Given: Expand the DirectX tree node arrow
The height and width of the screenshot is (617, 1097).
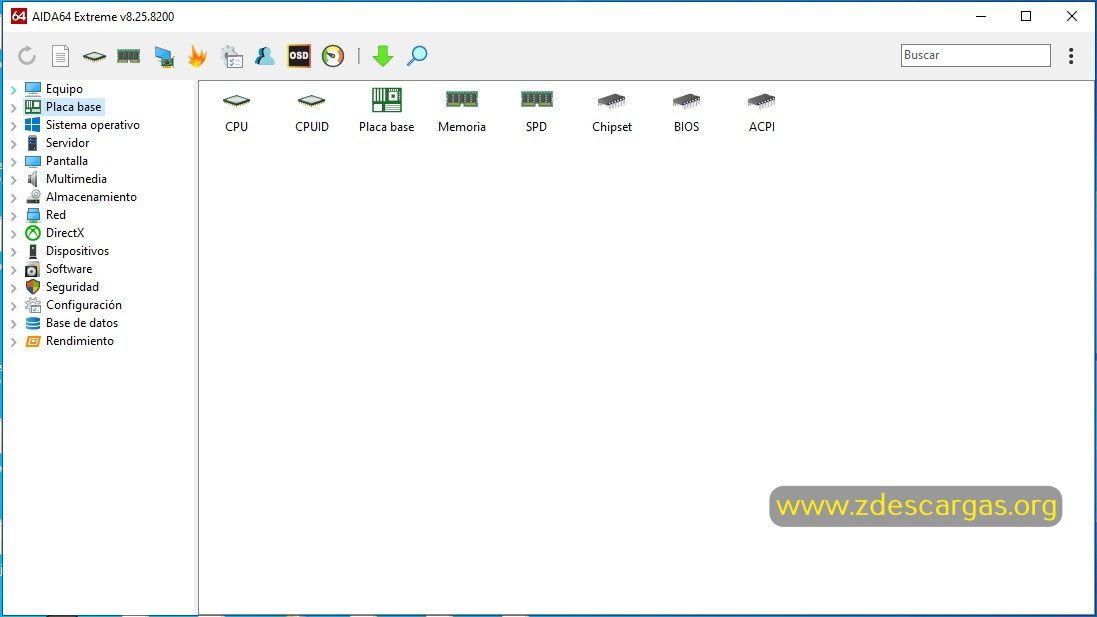Looking at the screenshot, I should click(13, 234).
